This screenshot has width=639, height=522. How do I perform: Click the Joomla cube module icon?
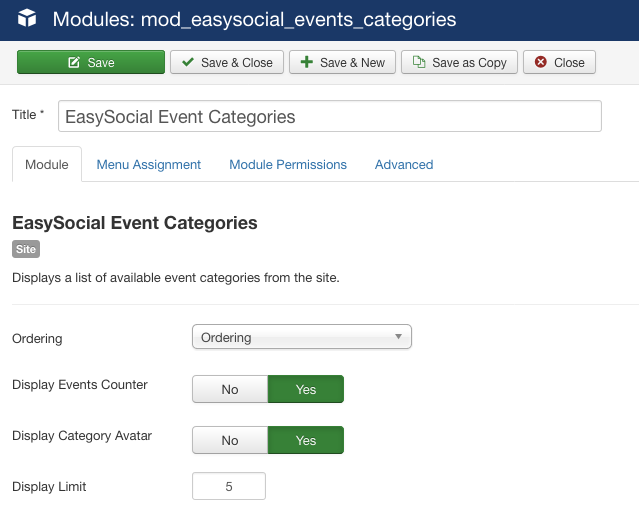pos(27,18)
